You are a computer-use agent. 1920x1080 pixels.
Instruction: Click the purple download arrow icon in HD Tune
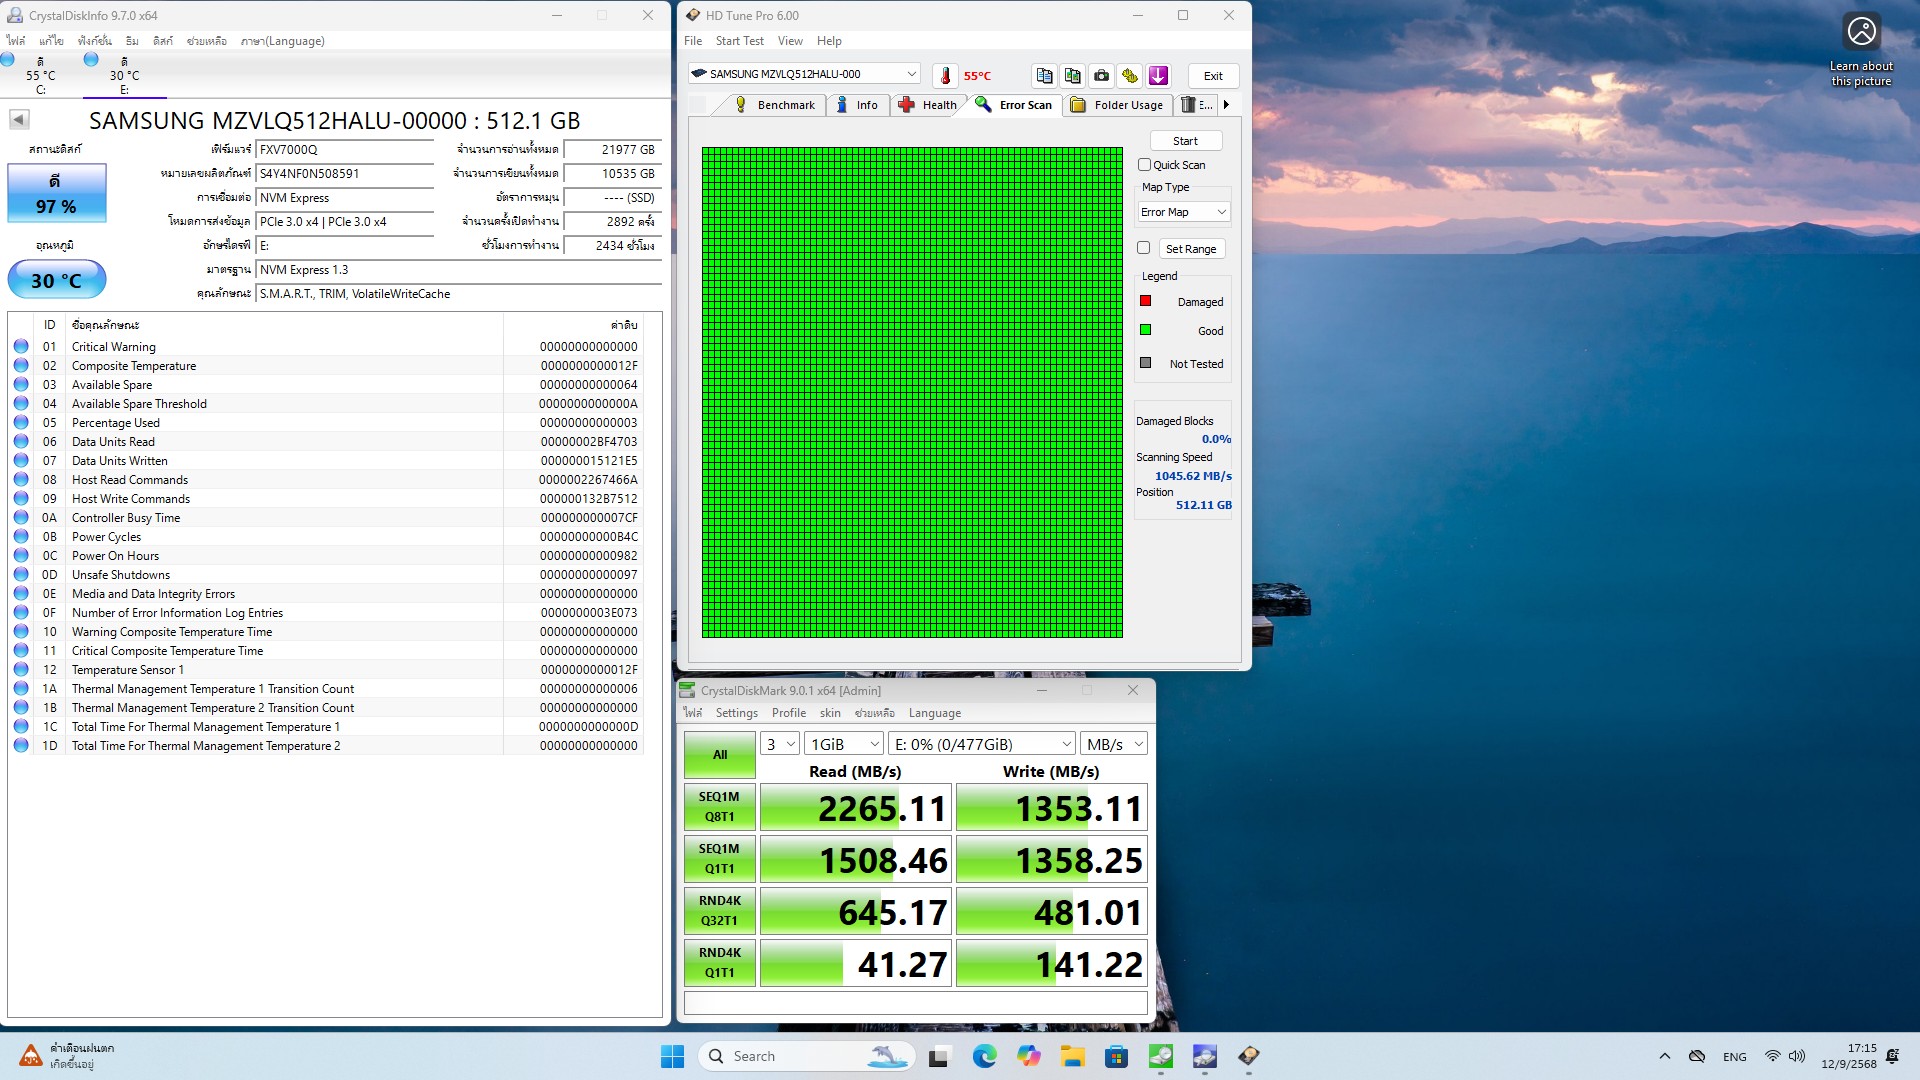click(x=1158, y=76)
